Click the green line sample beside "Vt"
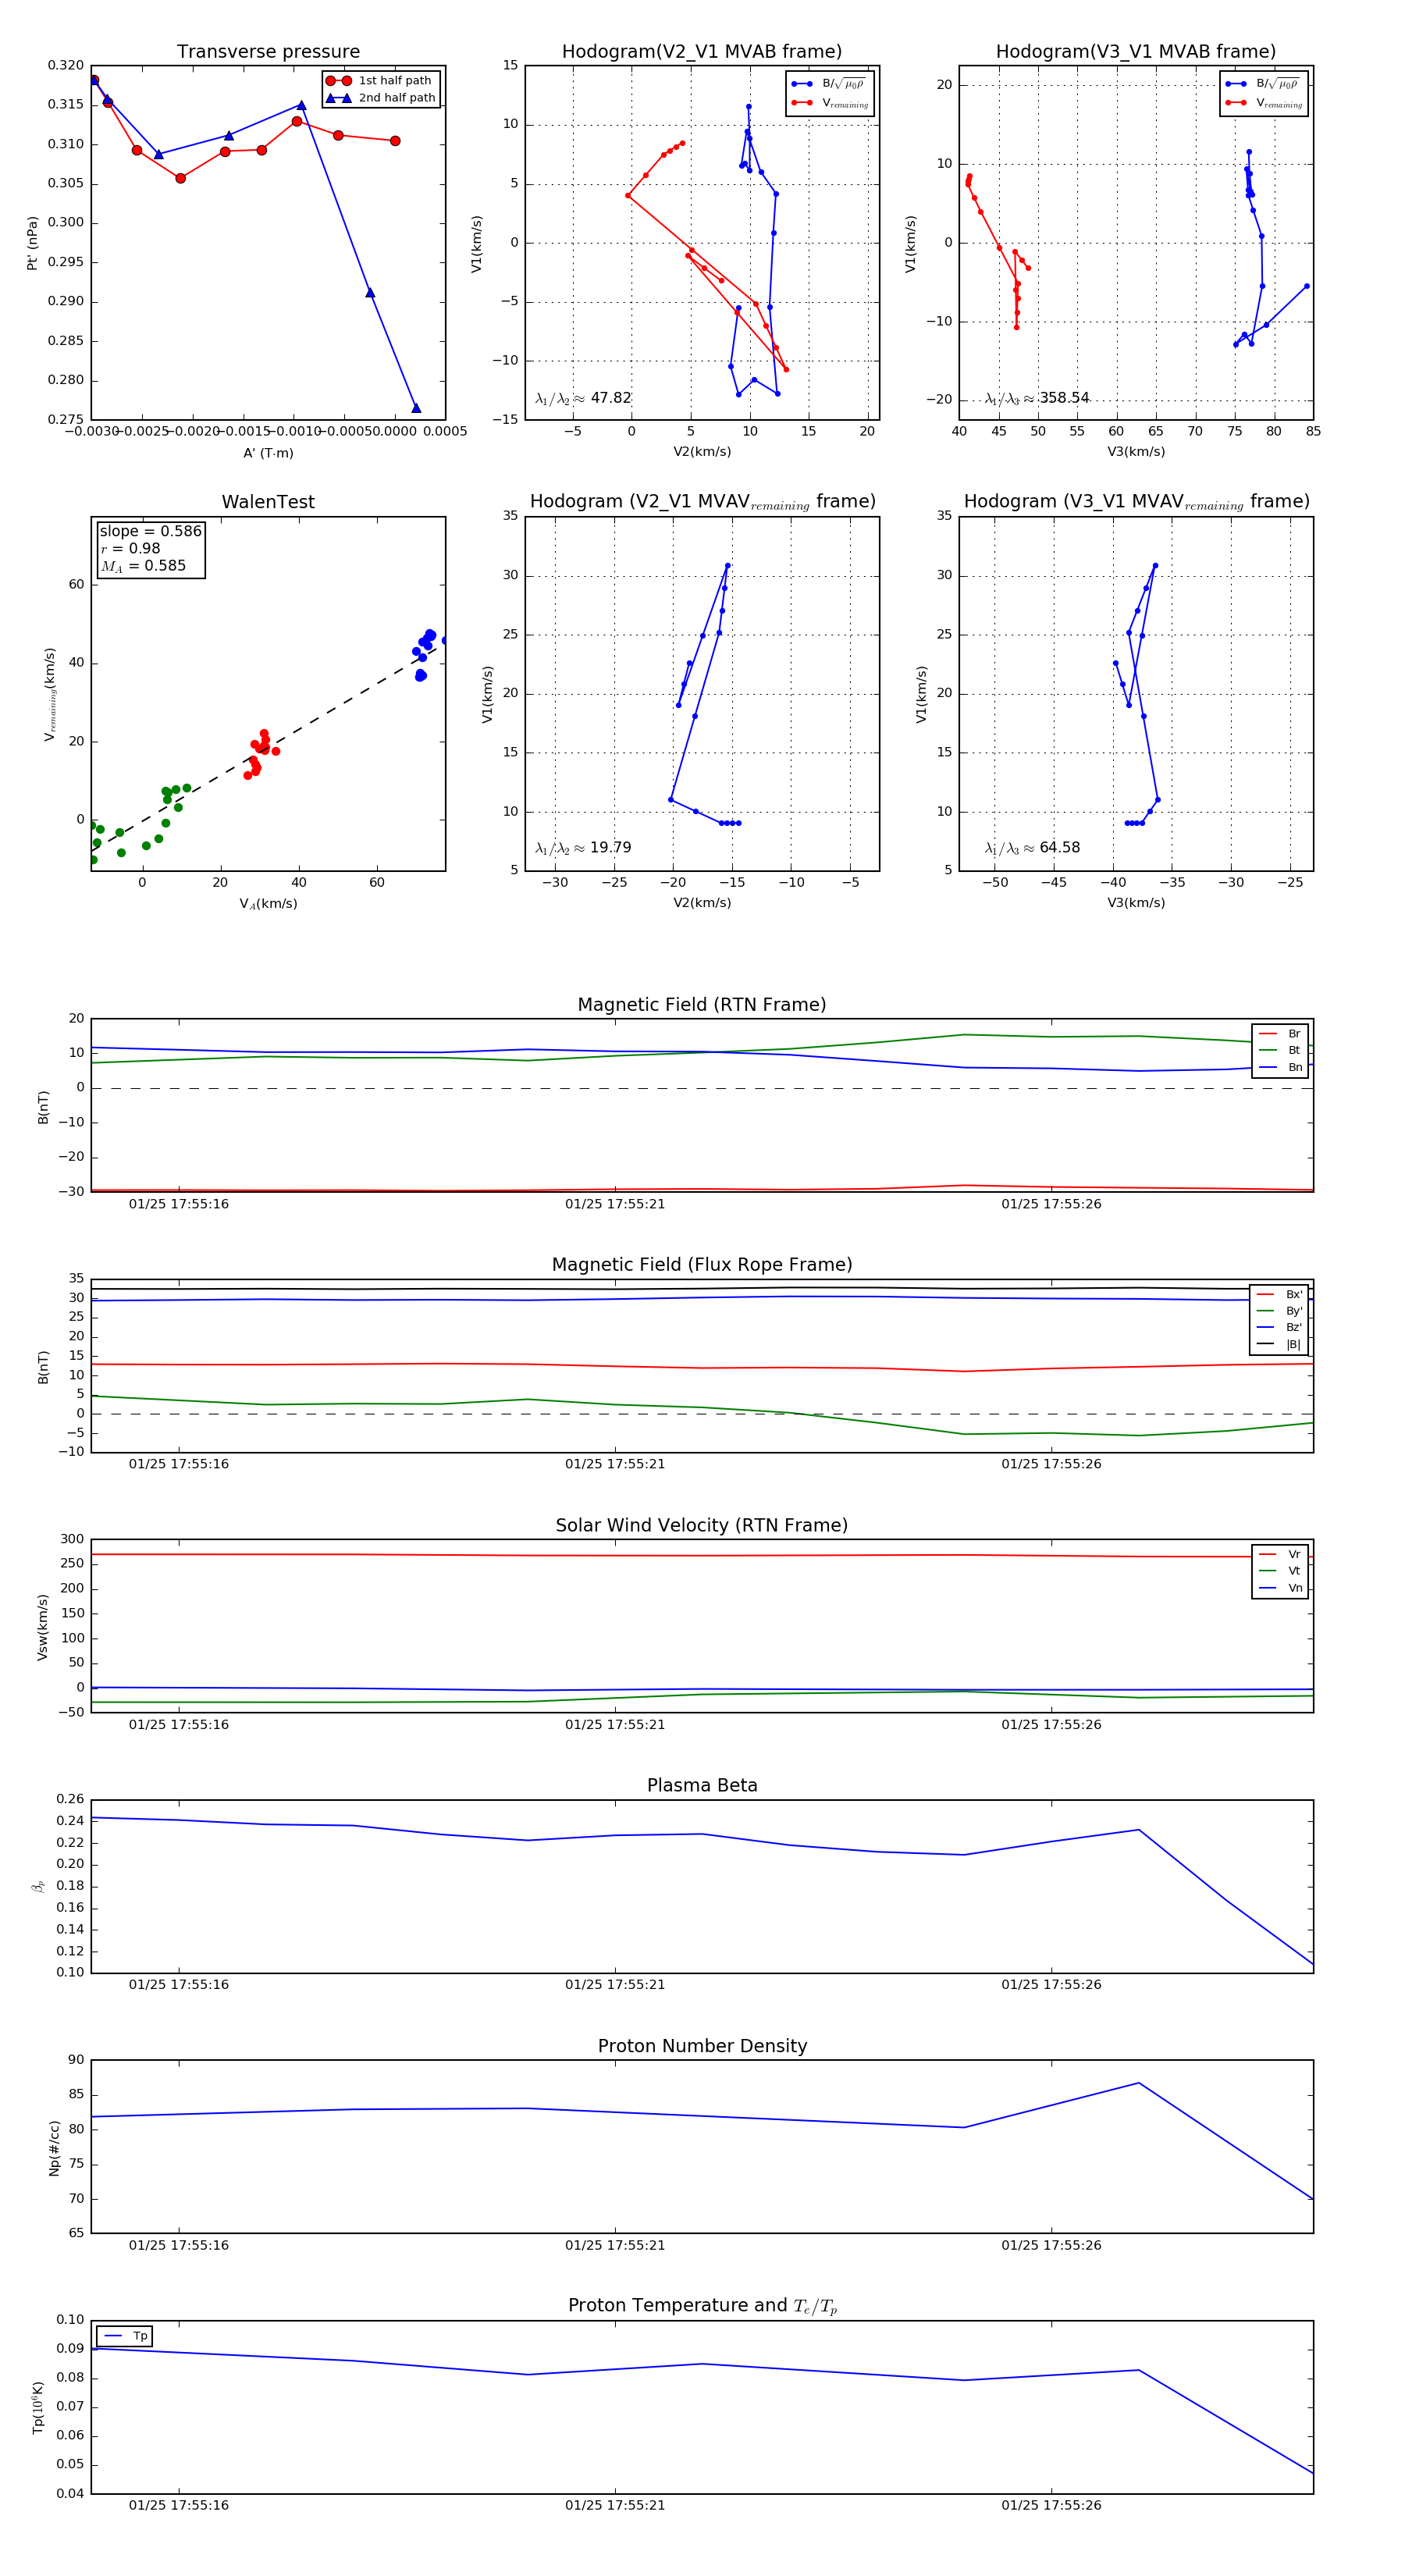Viewport: 1405px width, 2576px height. (1267, 1571)
